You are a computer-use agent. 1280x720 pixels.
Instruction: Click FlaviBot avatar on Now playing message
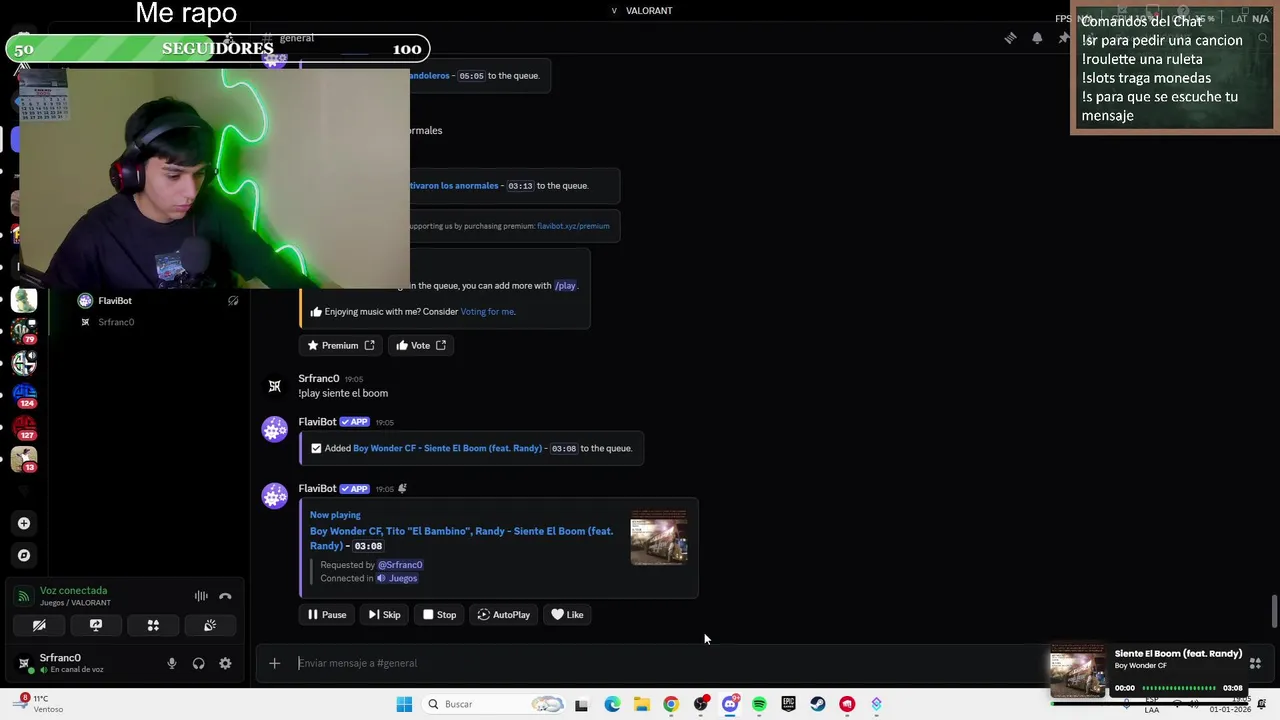(275, 496)
